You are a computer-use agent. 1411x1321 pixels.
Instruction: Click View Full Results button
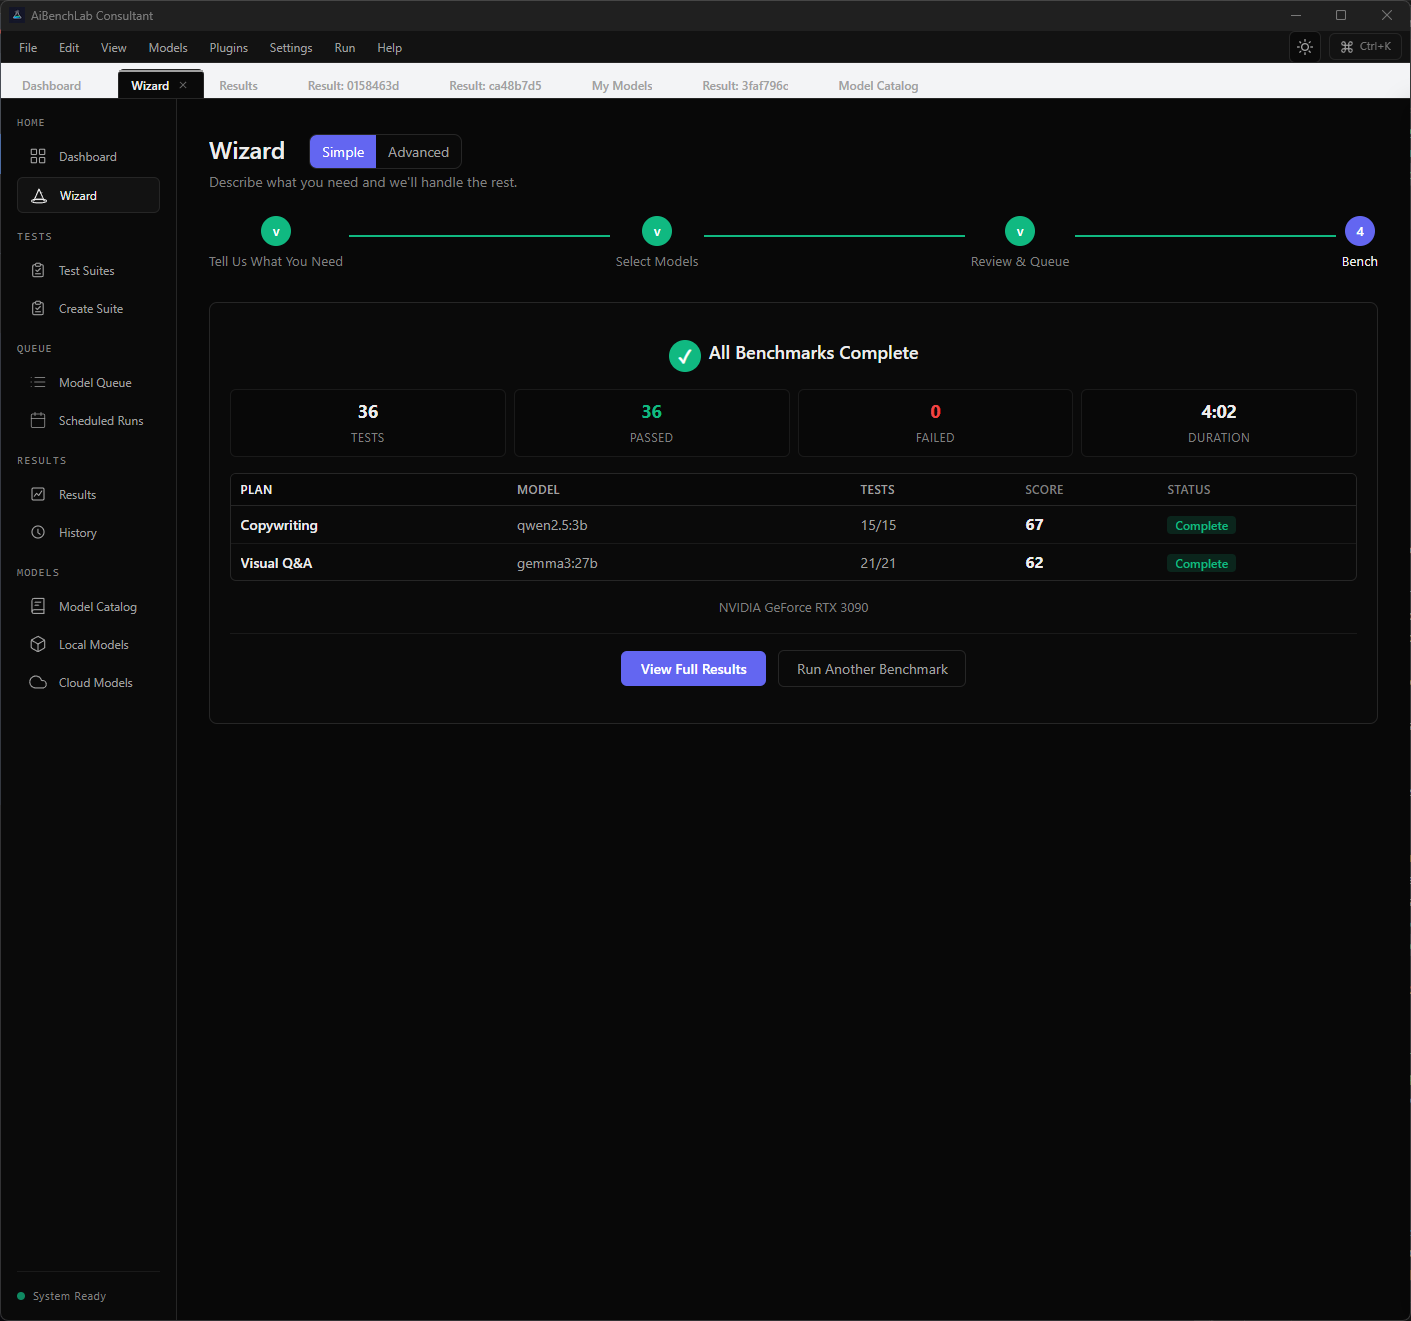point(694,669)
